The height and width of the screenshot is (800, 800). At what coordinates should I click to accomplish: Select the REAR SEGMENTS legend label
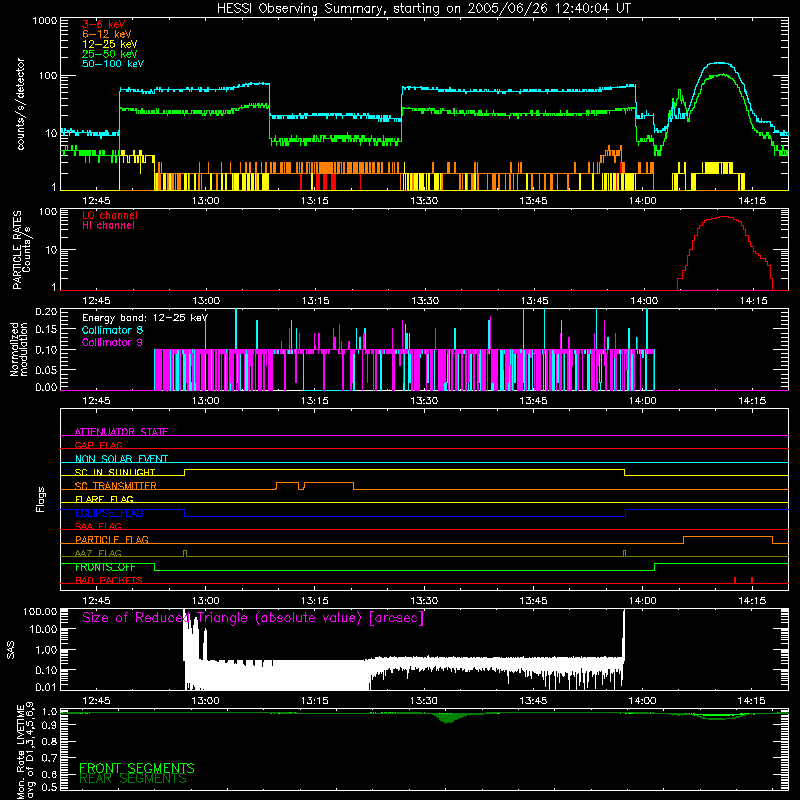click(x=133, y=779)
